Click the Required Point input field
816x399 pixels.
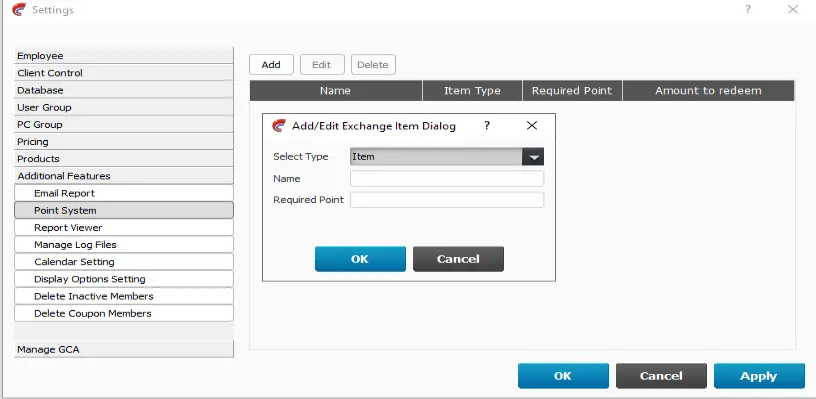coord(447,200)
